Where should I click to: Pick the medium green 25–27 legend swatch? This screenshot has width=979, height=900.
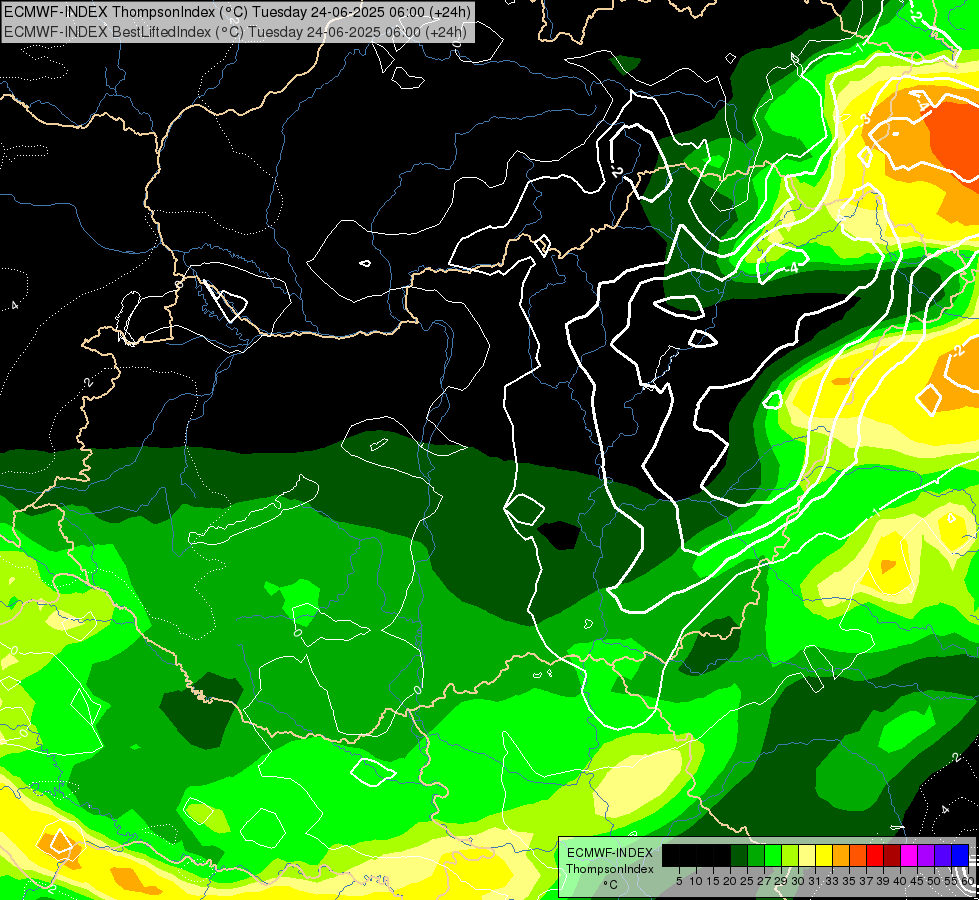coord(756,855)
